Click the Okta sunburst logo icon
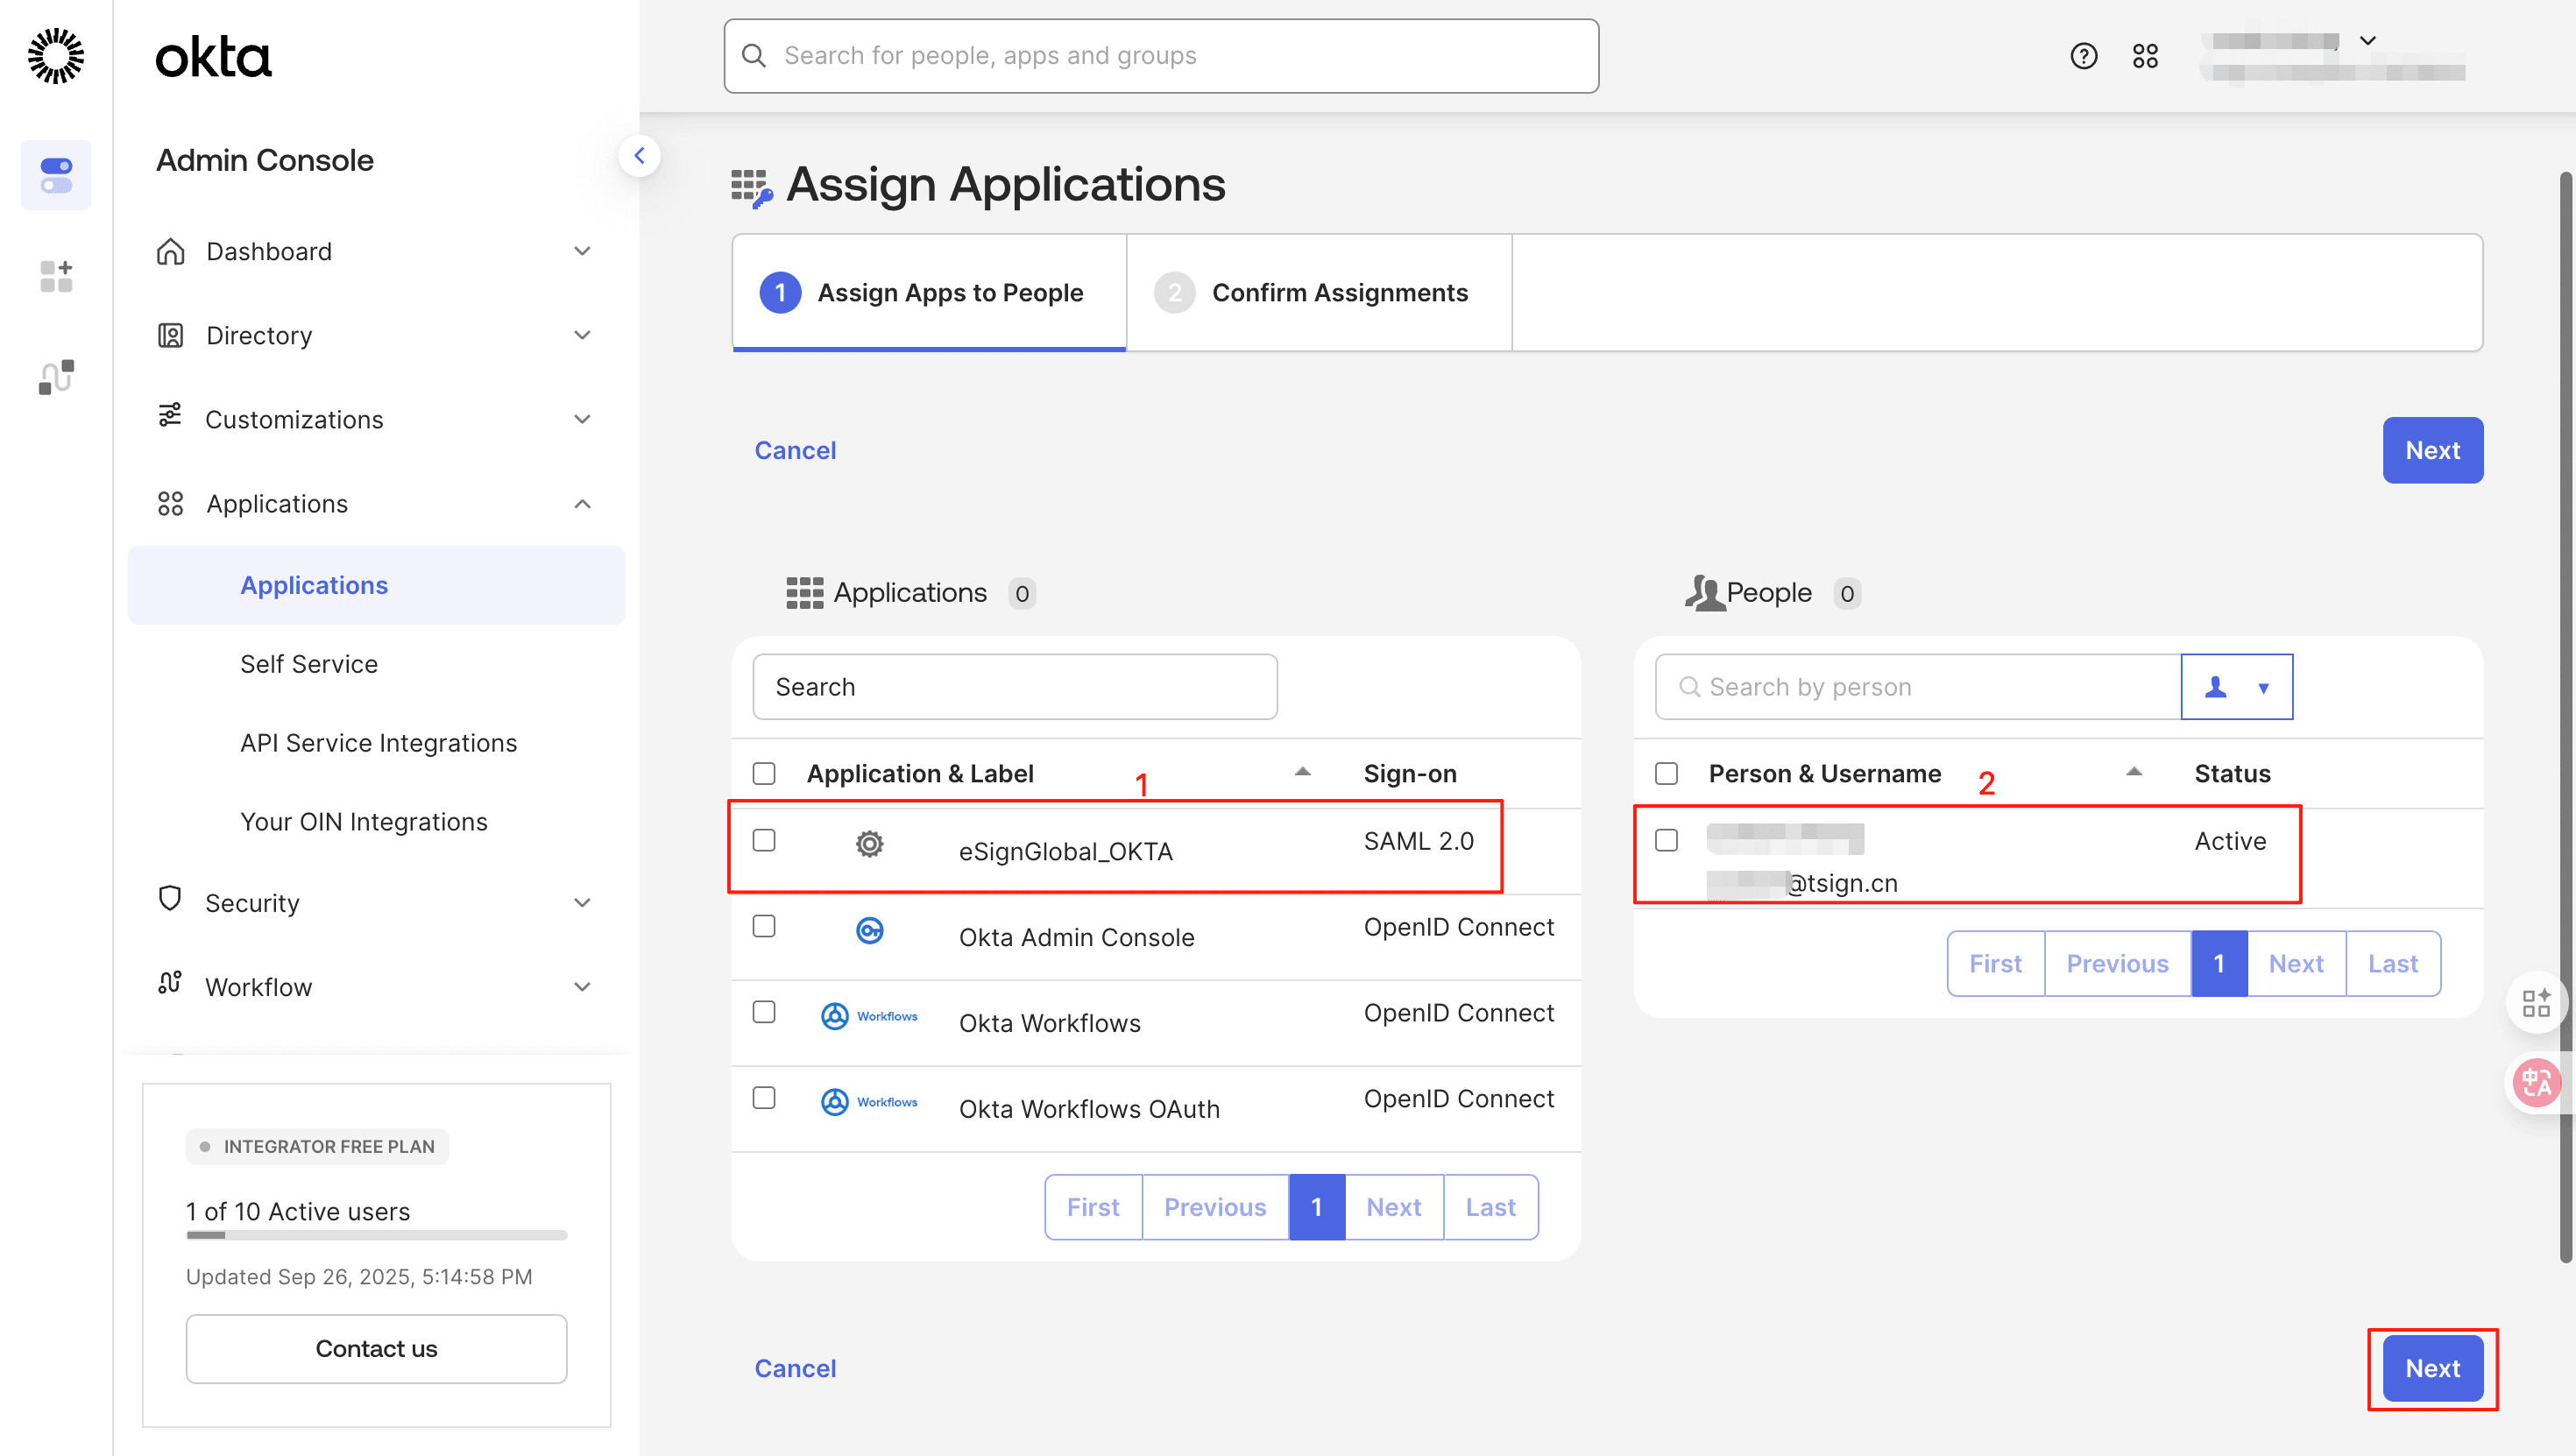 56,56
